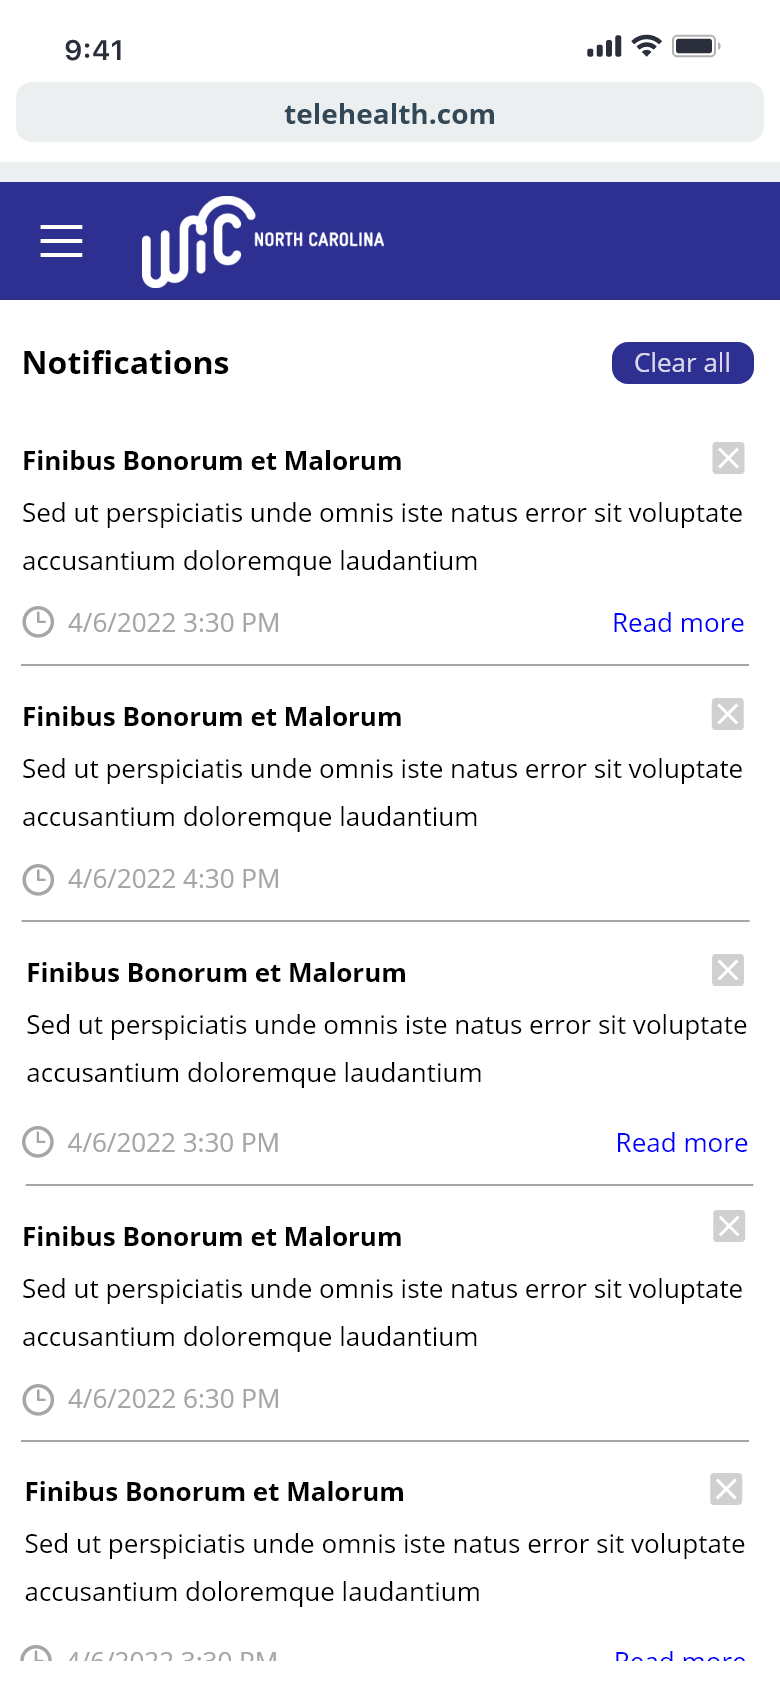Dismiss the first notification with X

coord(728,458)
